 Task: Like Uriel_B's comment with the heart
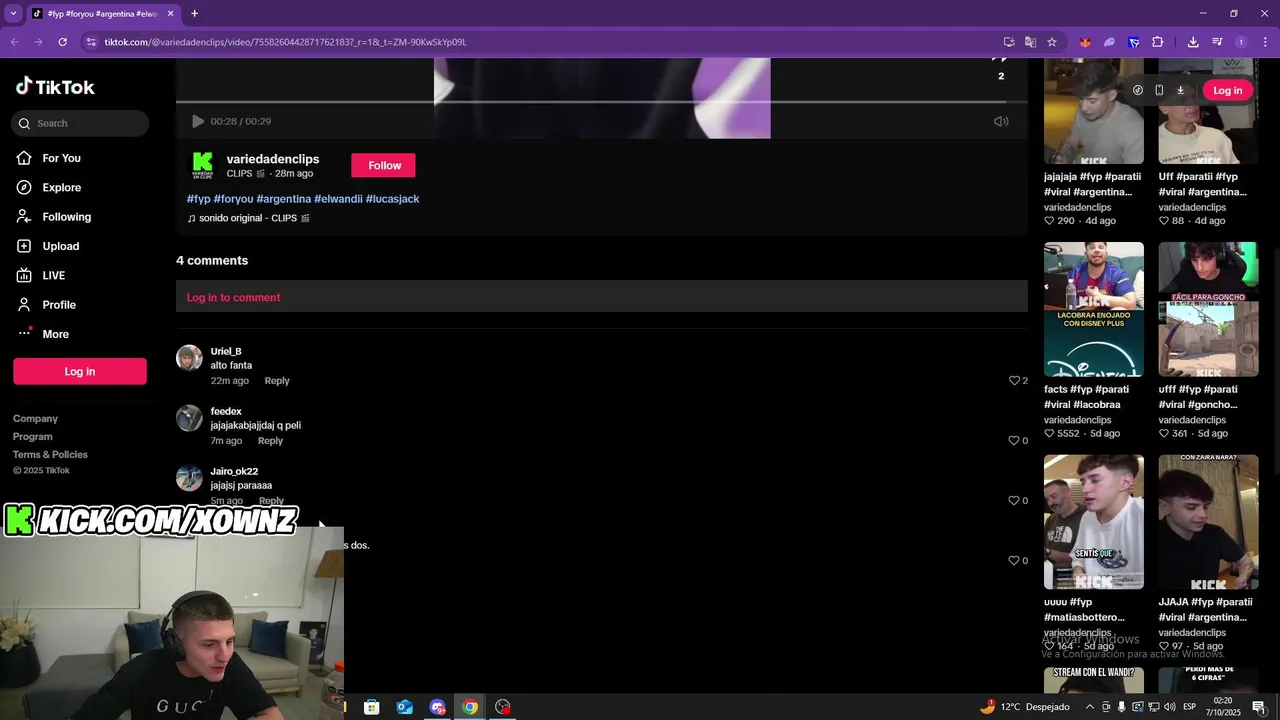(1014, 381)
